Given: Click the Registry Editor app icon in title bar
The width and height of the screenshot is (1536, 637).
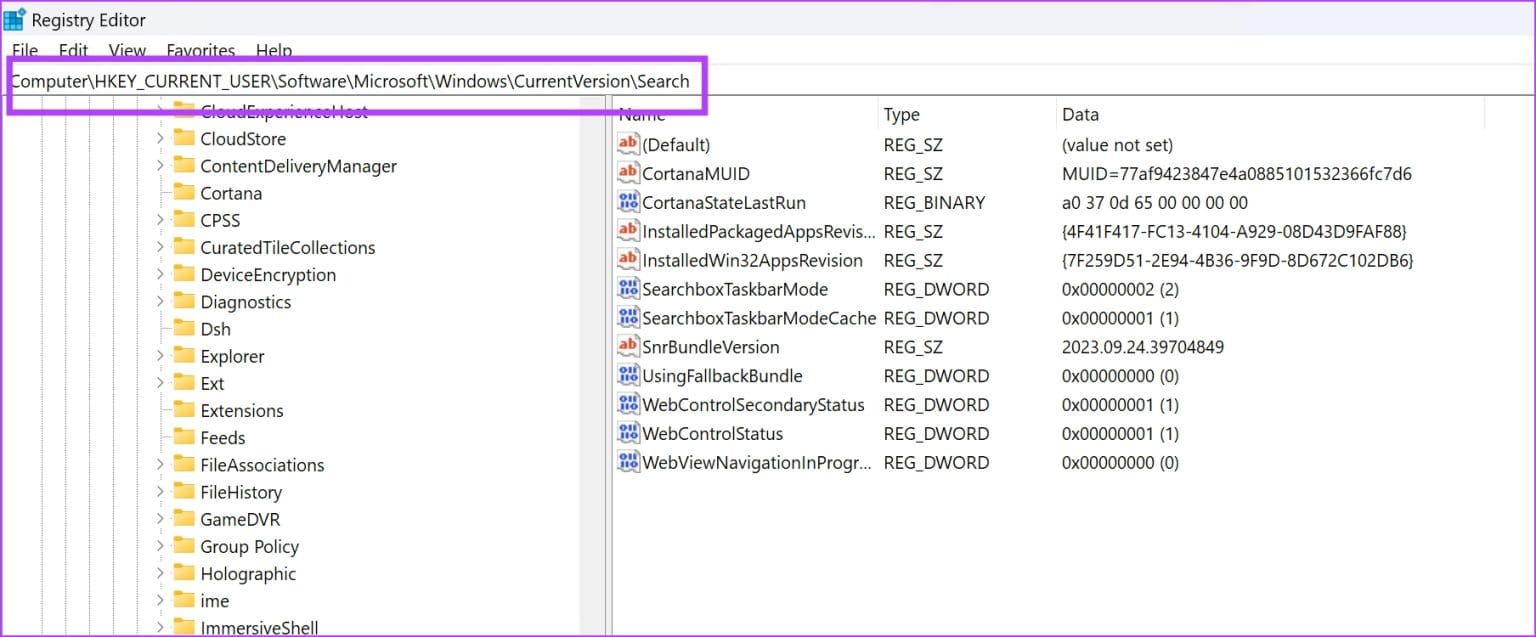Looking at the screenshot, I should coord(14,19).
